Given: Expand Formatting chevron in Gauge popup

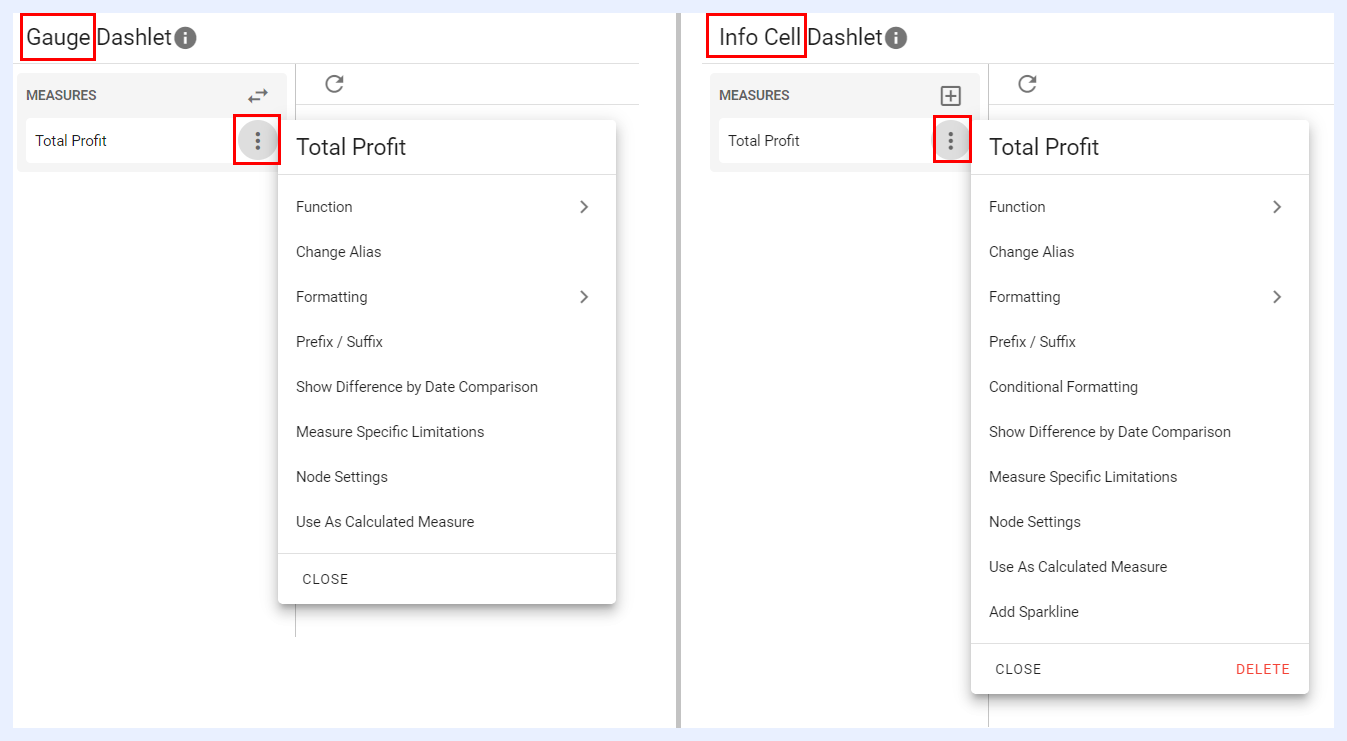Looking at the screenshot, I should click(x=584, y=297).
